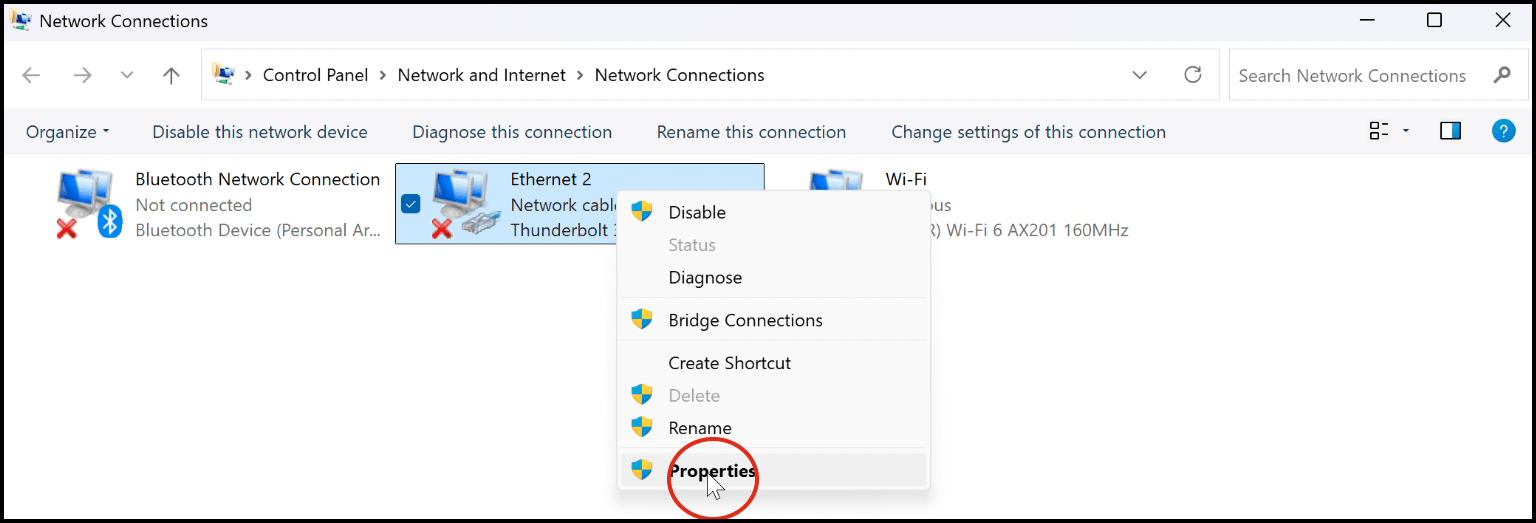Open the recent locations chevron
The width and height of the screenshot is (1536, 523).
127,75
